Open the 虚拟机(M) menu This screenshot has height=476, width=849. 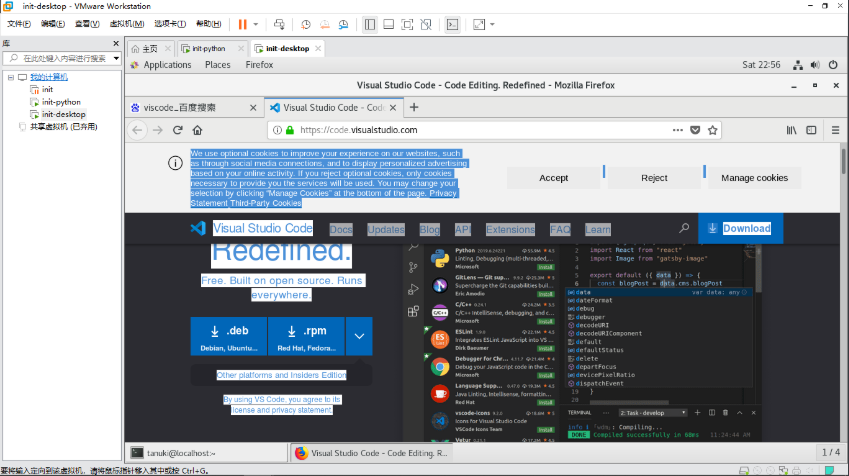click(x=127, y=24)
